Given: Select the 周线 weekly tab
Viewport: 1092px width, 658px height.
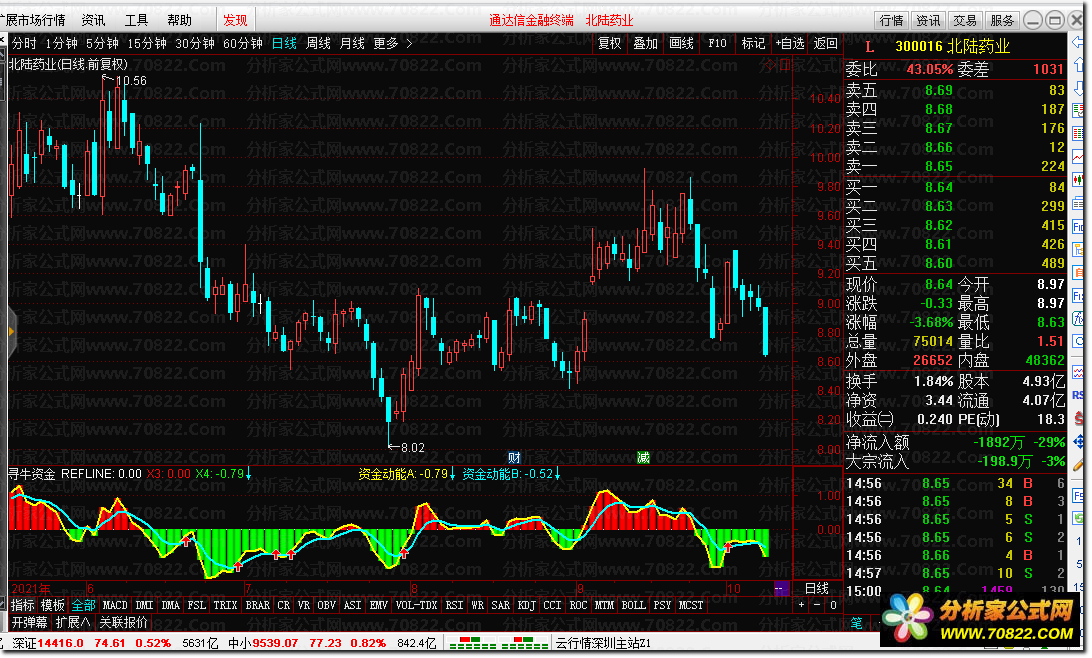Looking at the screenshot, I should coord(318,43).
